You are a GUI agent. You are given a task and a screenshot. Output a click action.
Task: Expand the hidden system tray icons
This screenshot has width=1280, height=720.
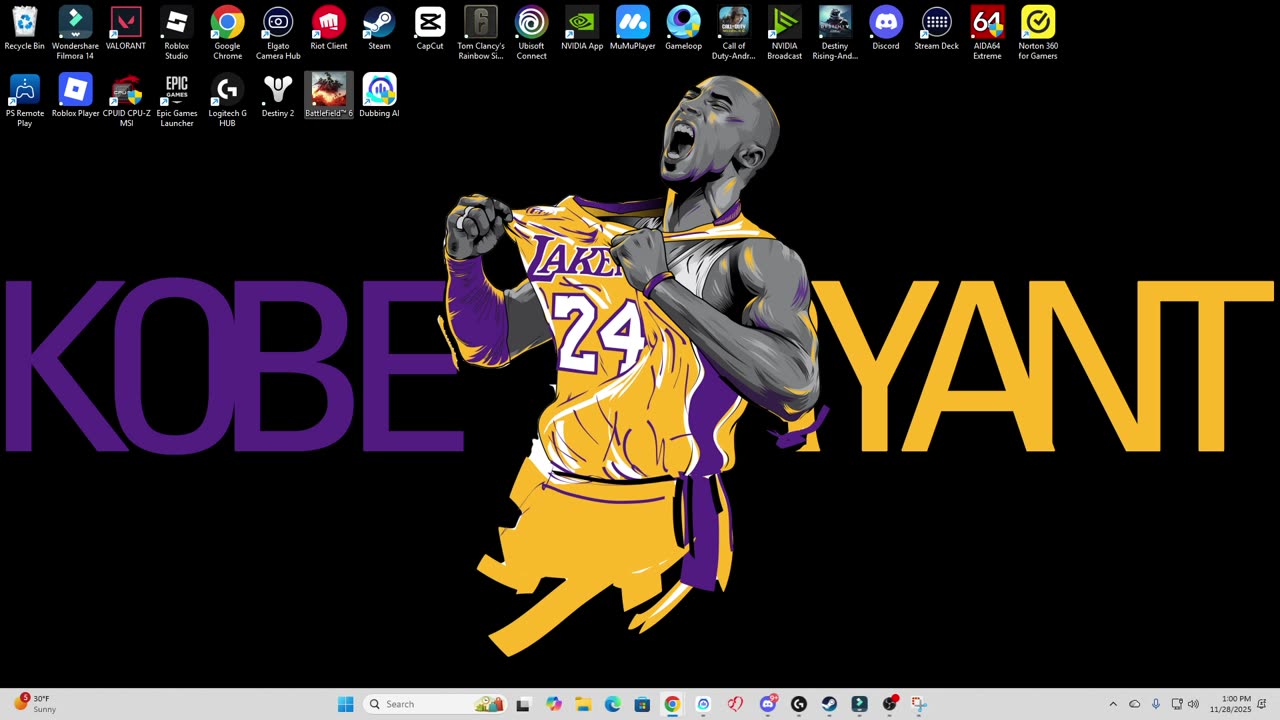click(x=1113, y=704)
